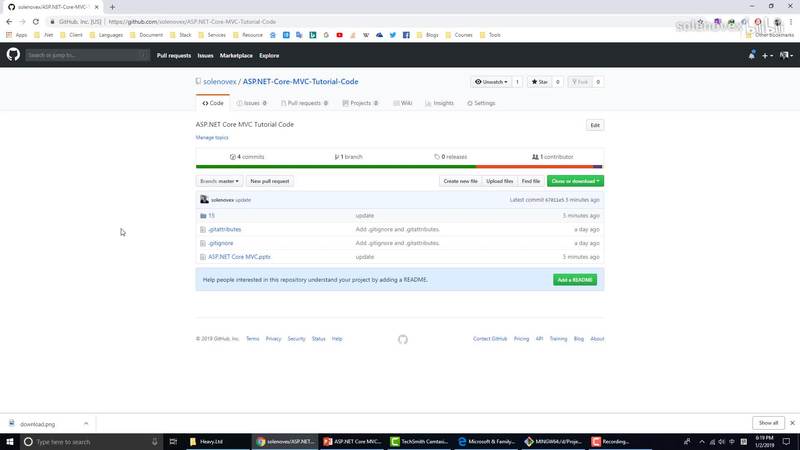Open the user avatar menu

(786, 55)
